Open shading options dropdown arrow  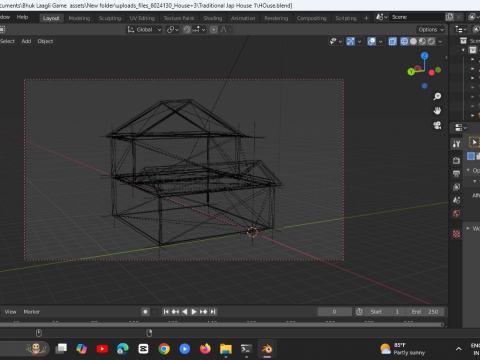[440, 41]
